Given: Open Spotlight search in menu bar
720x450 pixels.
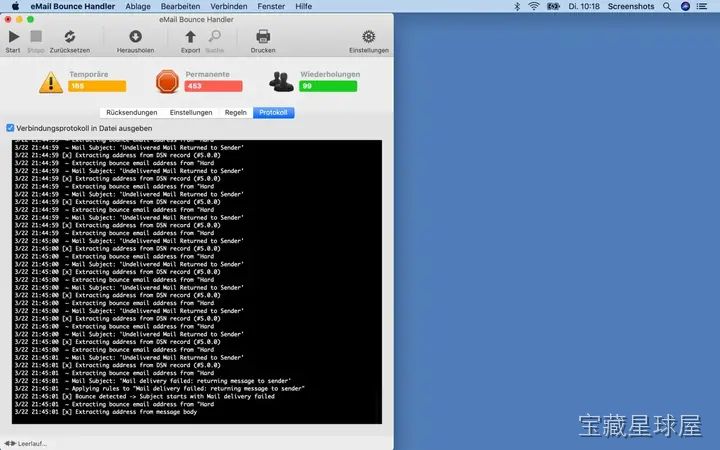Looking at the screenshot, I should pos(667,6).
